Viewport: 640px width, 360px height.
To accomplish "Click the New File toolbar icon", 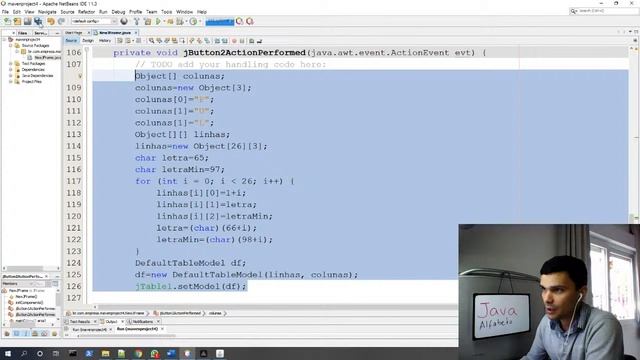I will pos(7,21).
